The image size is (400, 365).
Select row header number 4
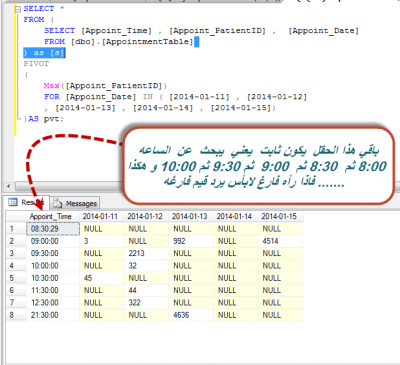point(16,266)
